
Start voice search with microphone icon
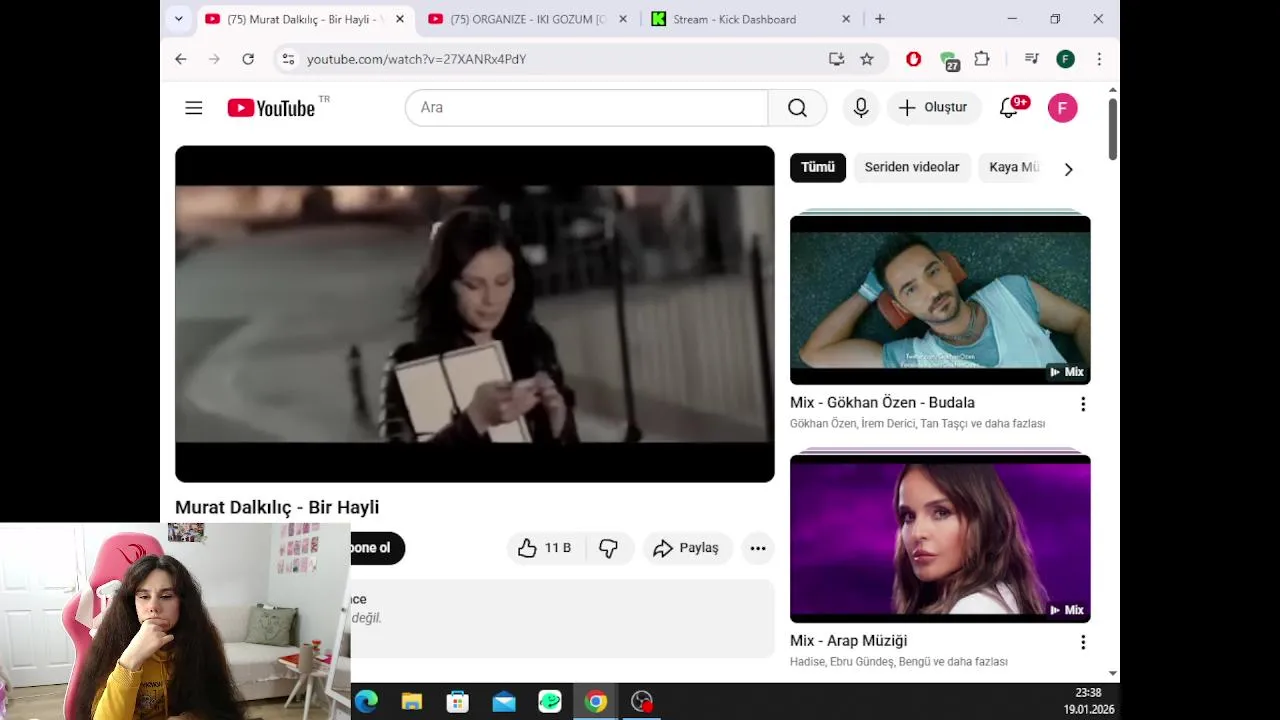[861, 108]
